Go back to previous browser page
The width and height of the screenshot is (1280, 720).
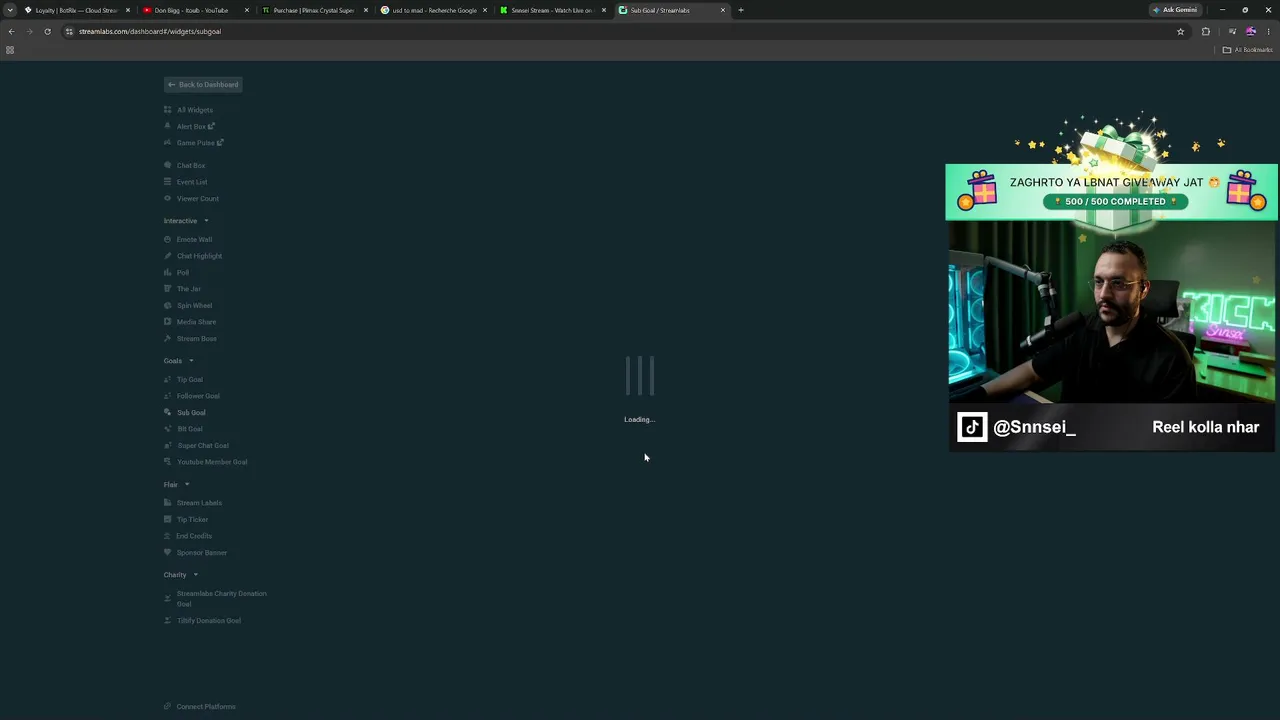(x=11, y=31)
